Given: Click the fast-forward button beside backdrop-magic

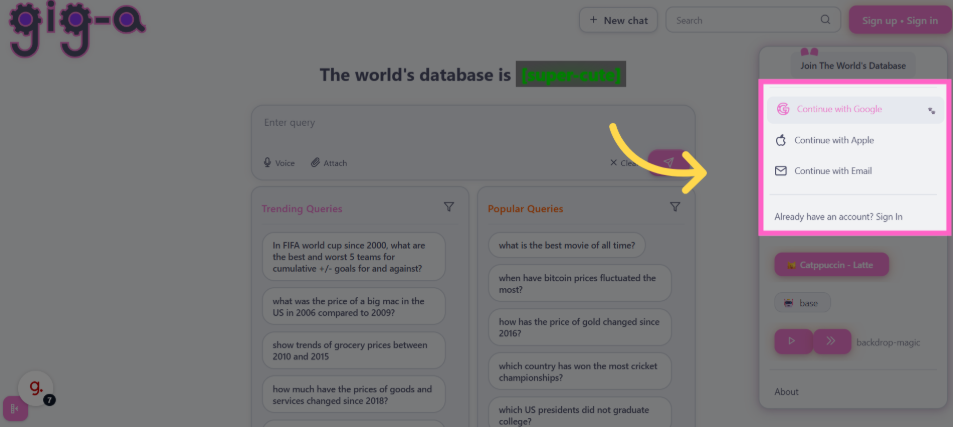Looking at the screenshot, I should [831, 341].
